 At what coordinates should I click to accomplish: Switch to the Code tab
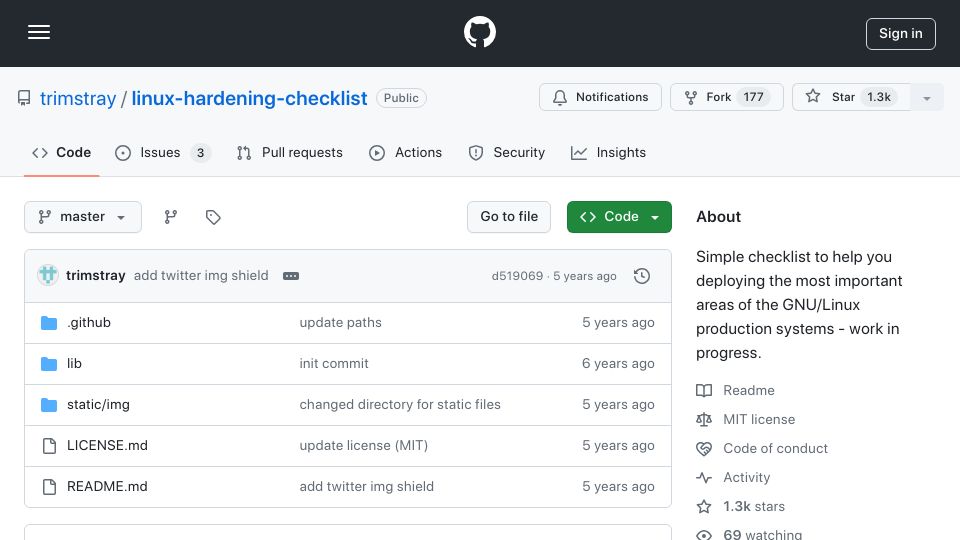61,152
